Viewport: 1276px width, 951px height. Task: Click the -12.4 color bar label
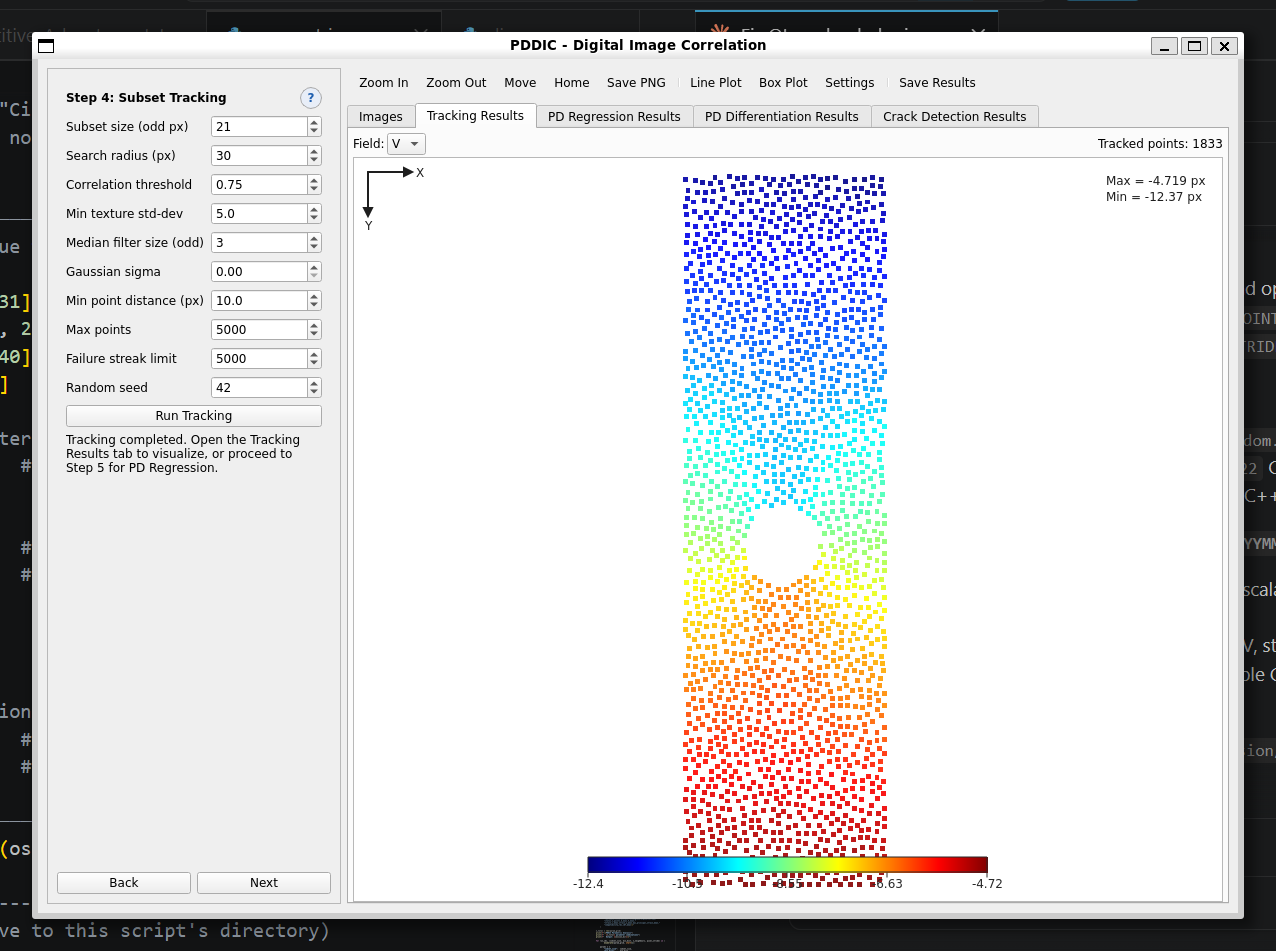(x=588, y=884)
